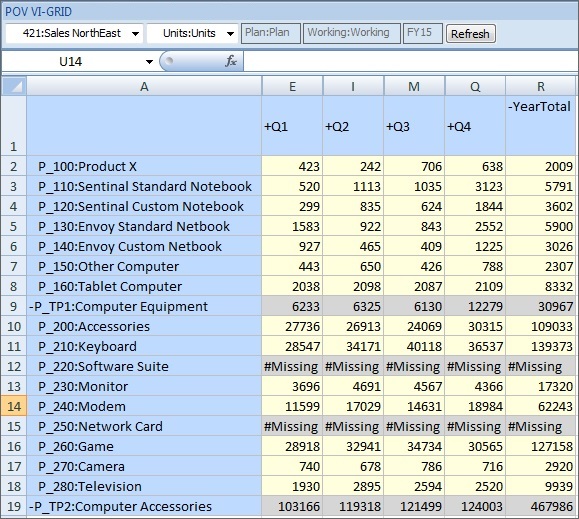Click Camera Q3 value 786
579x519 pixels.
[414, 466]
